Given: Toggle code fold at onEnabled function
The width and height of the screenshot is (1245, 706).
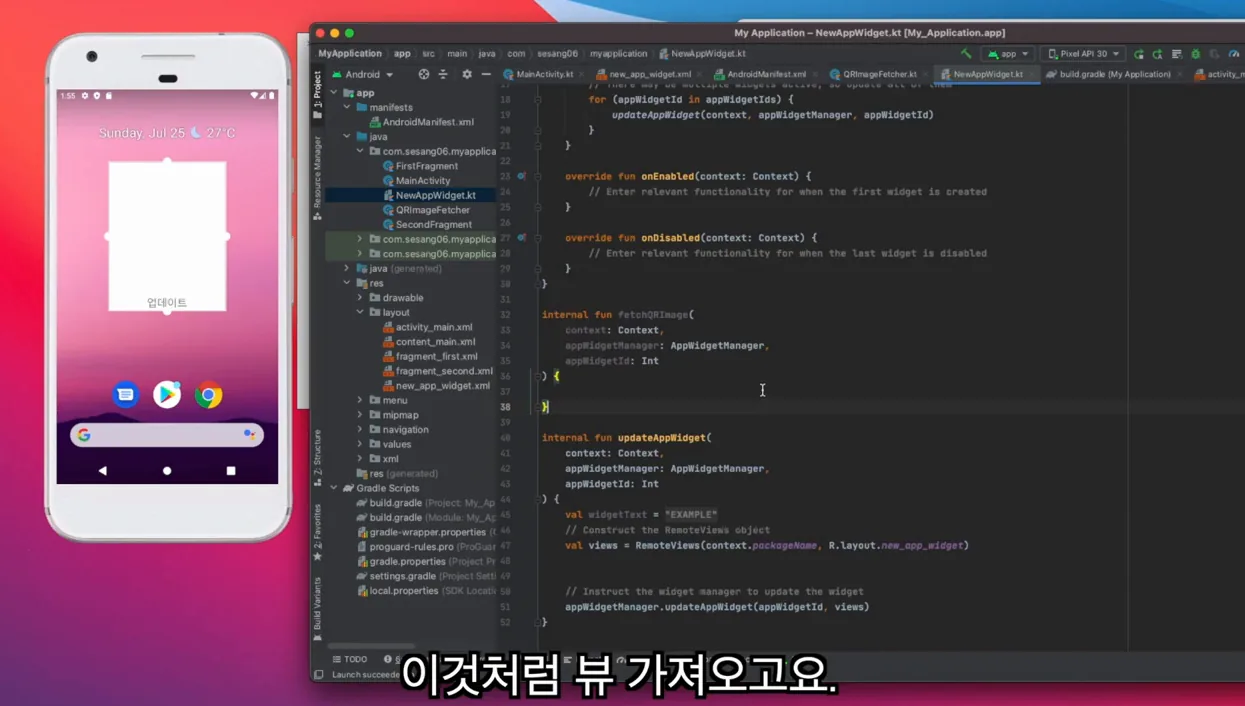Looking at the screenshot, I should click(538, 176).
